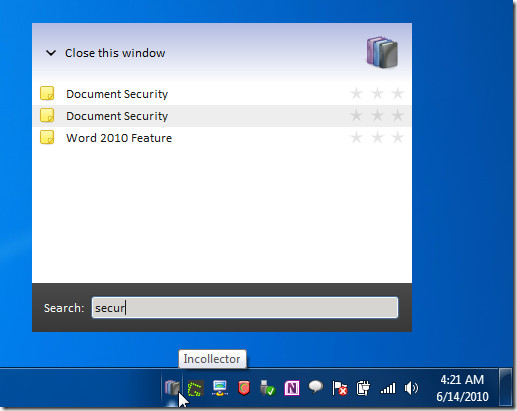This screenshot has width=517, height=411.
Task: Open Action Center flag icon
Action: coord(340,388)
